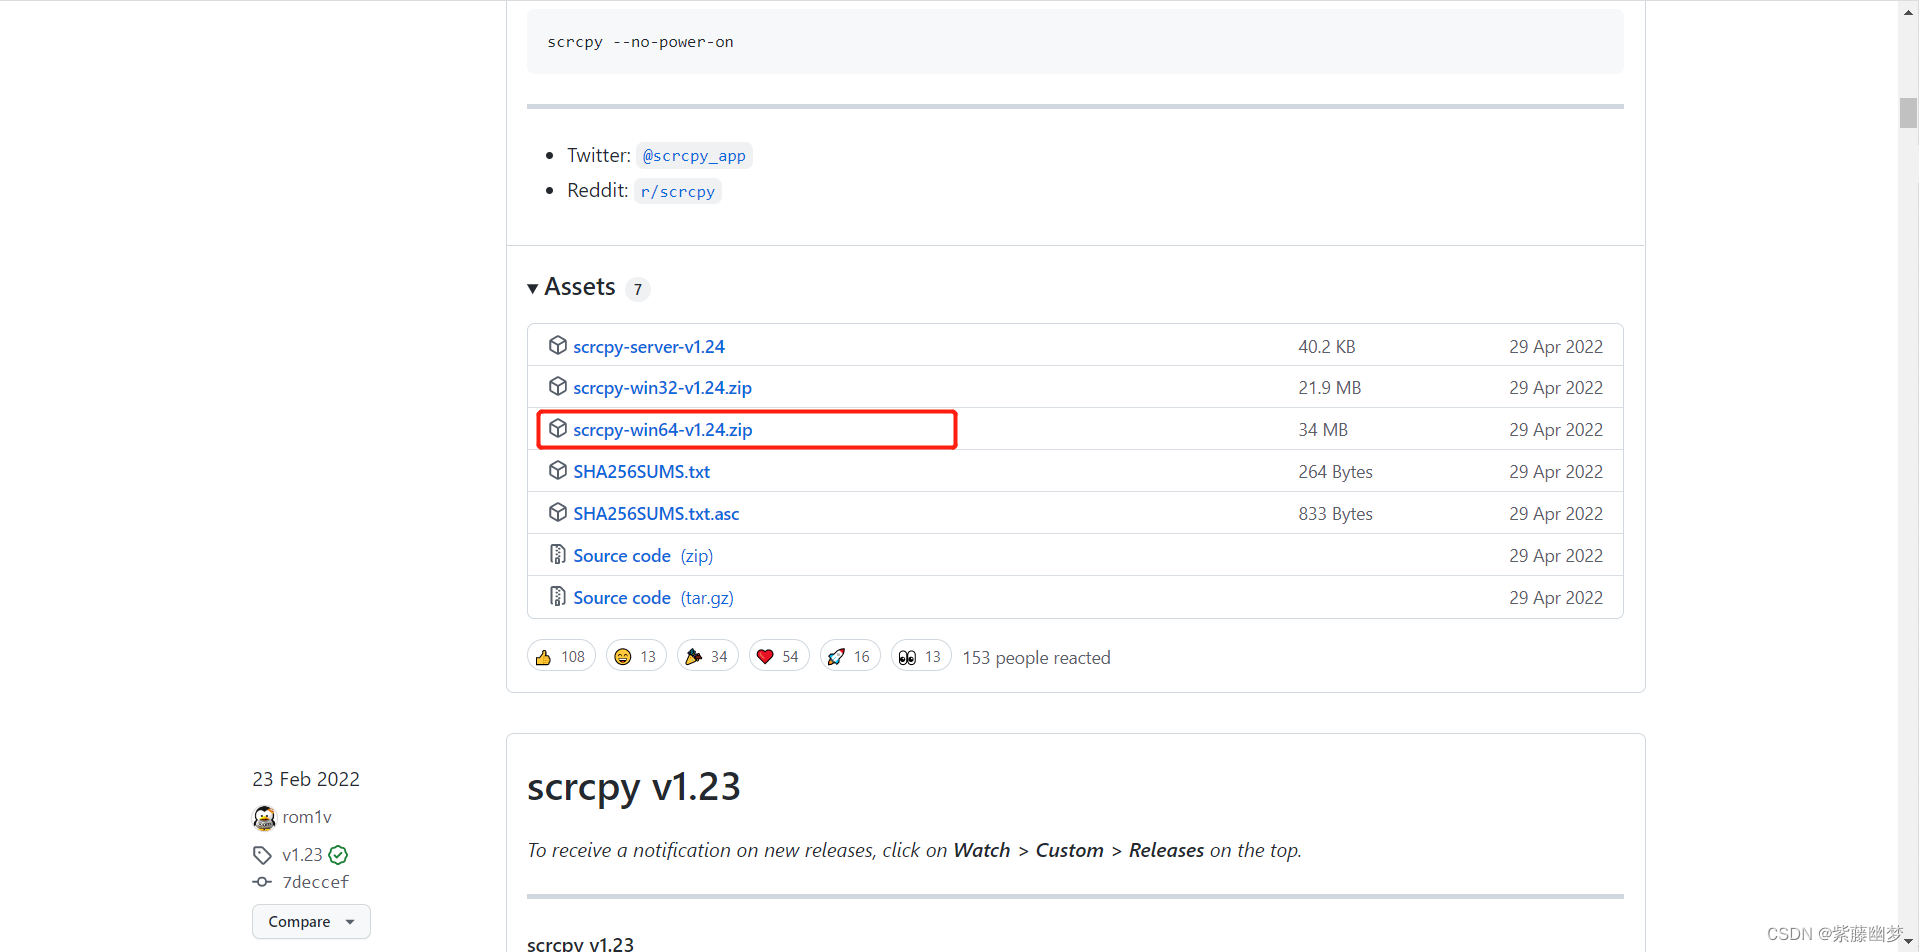Toggle heart reaction with 54
This screenshot has width=1919, height=952.
click(x=778, y=656)
